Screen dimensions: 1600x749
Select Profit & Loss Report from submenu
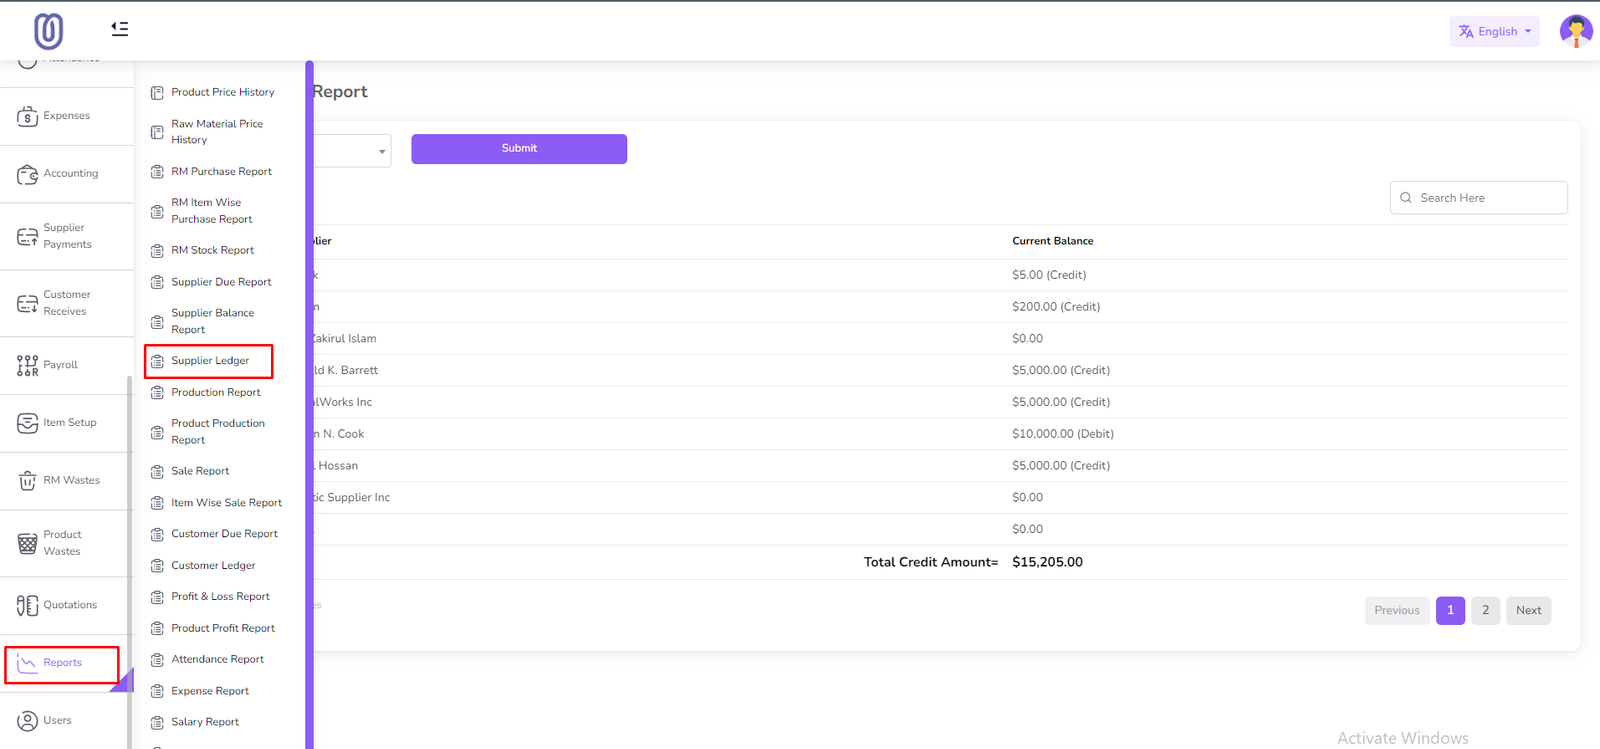pos(220,597)
